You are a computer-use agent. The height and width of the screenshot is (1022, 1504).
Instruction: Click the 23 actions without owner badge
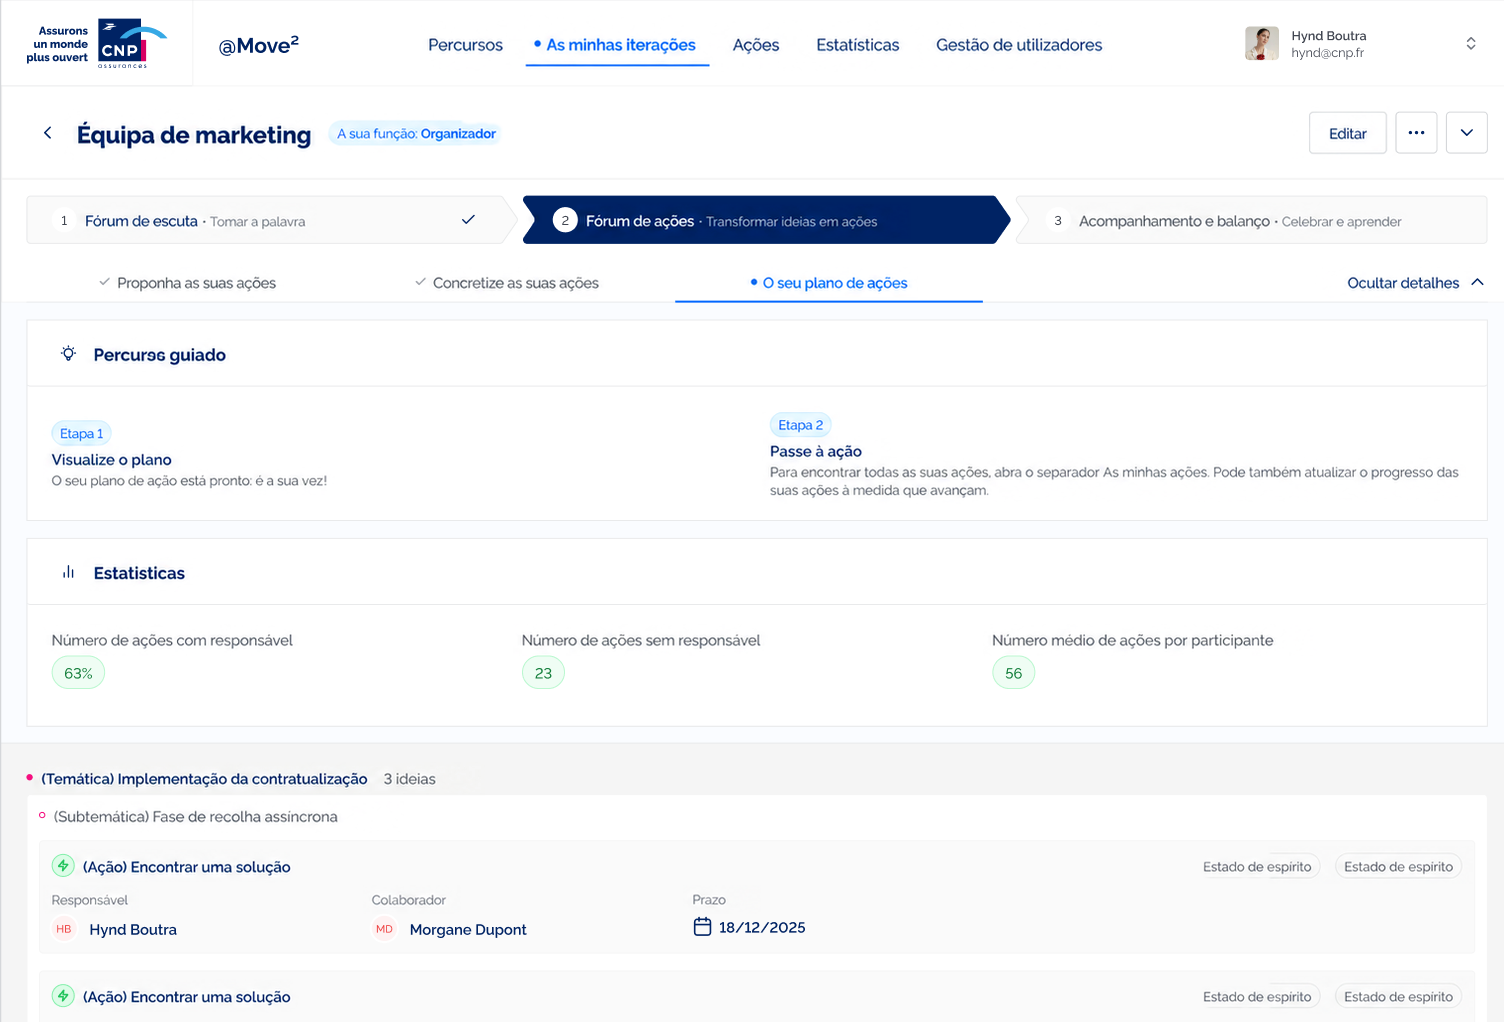pos(543,673)
